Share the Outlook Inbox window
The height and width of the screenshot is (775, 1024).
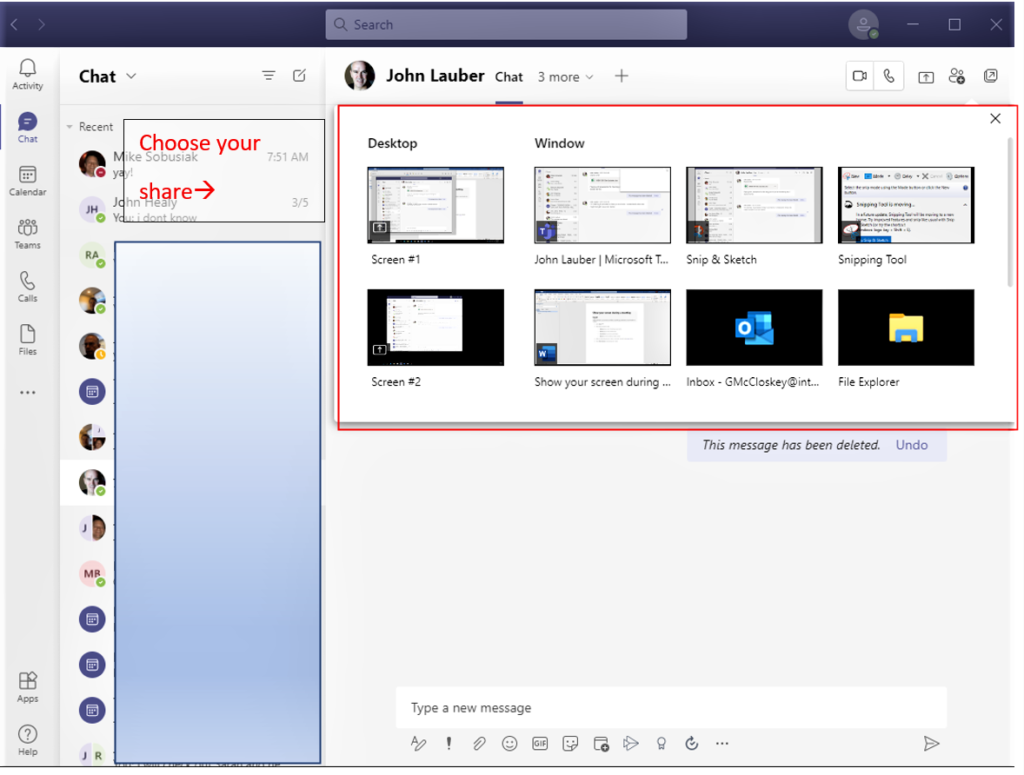pyautogui.click(x=754, y=327)
